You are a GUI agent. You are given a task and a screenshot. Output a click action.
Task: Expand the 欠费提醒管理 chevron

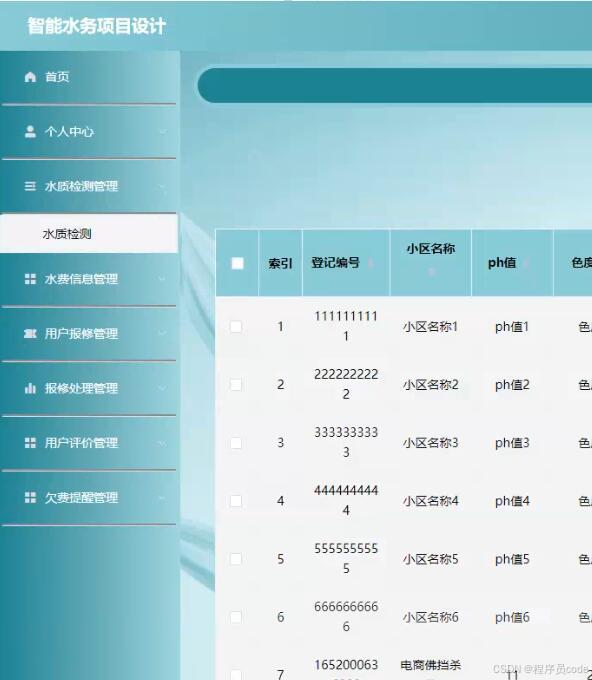(x=163, y=497)
